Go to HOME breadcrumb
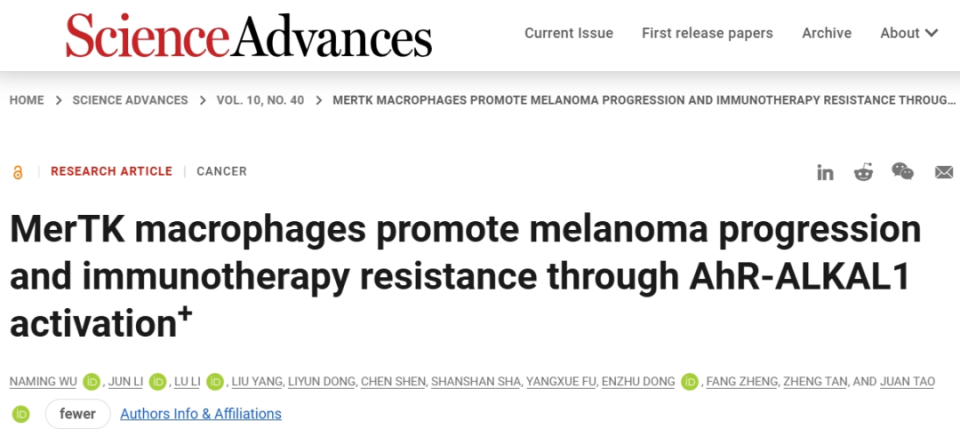 [x=27, y=100]
